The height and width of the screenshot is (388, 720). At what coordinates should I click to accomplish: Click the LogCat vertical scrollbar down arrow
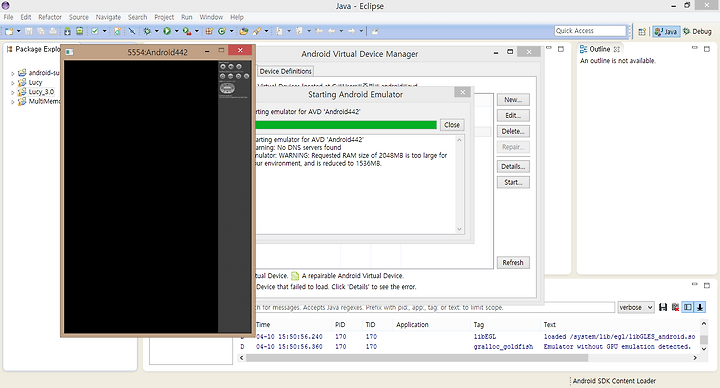[x=704, y=349]
